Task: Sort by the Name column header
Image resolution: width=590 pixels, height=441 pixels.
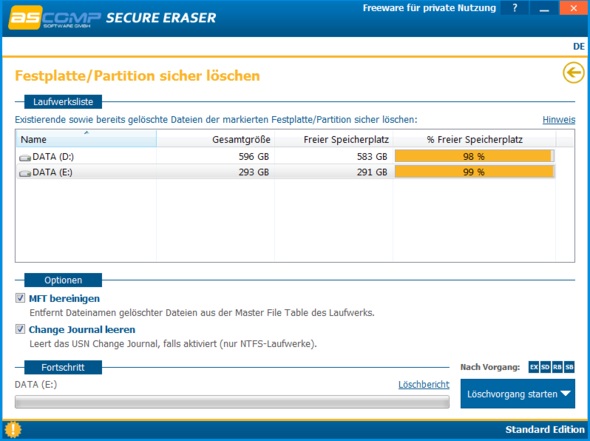Action: coord(86,139)
